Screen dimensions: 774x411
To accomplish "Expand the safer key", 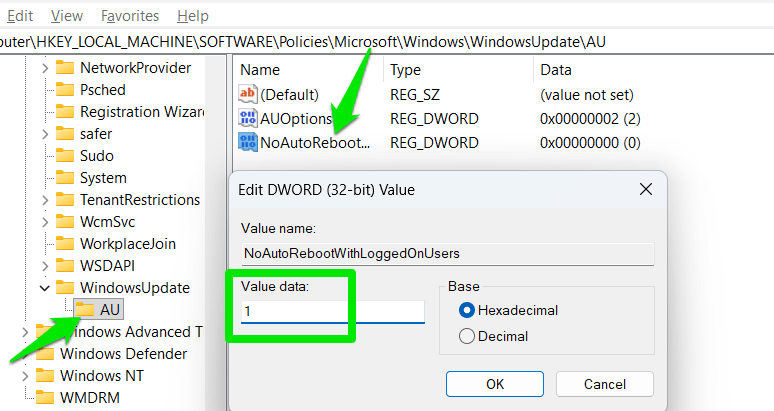I will click(x=45, y=134).
